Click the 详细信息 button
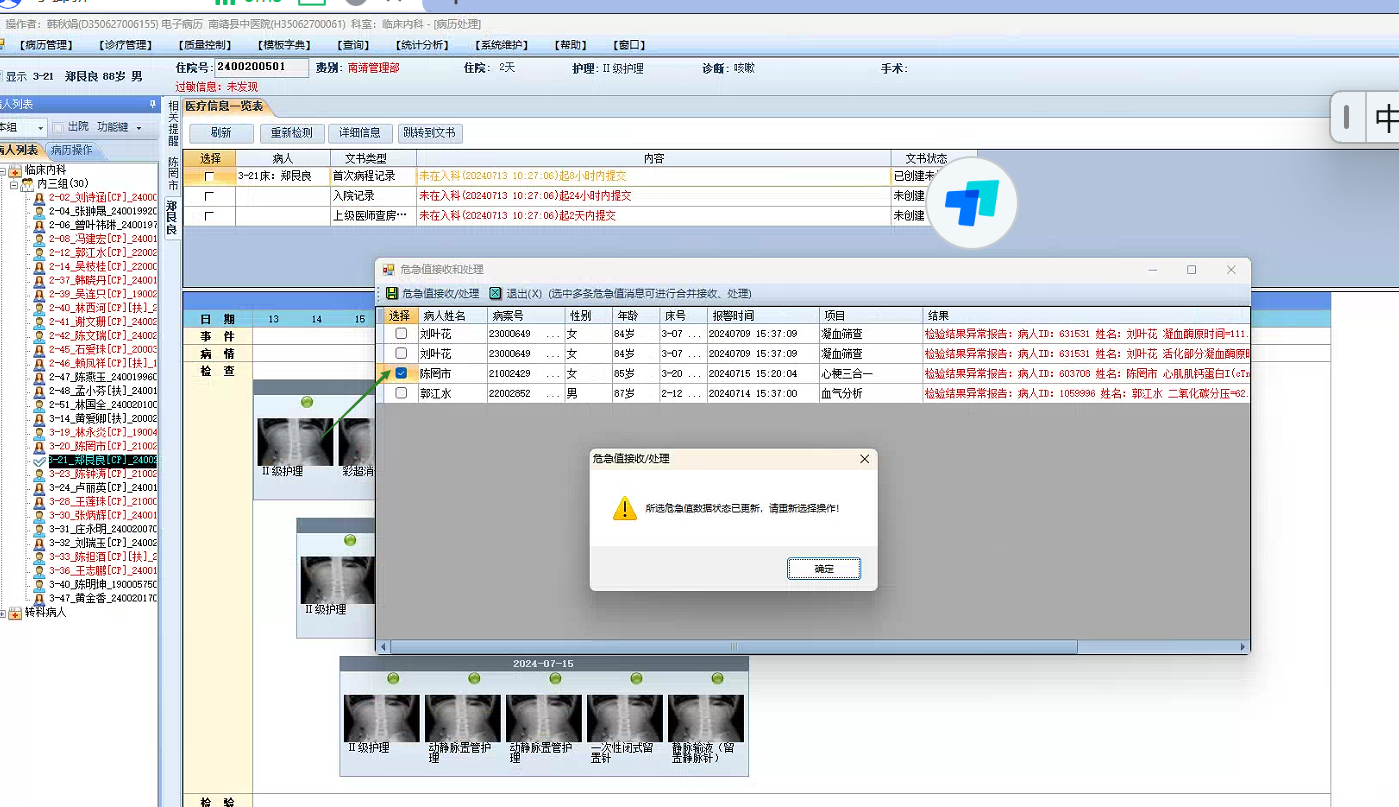The width and height of the screenshot is (1399, 807). point(360,133)
